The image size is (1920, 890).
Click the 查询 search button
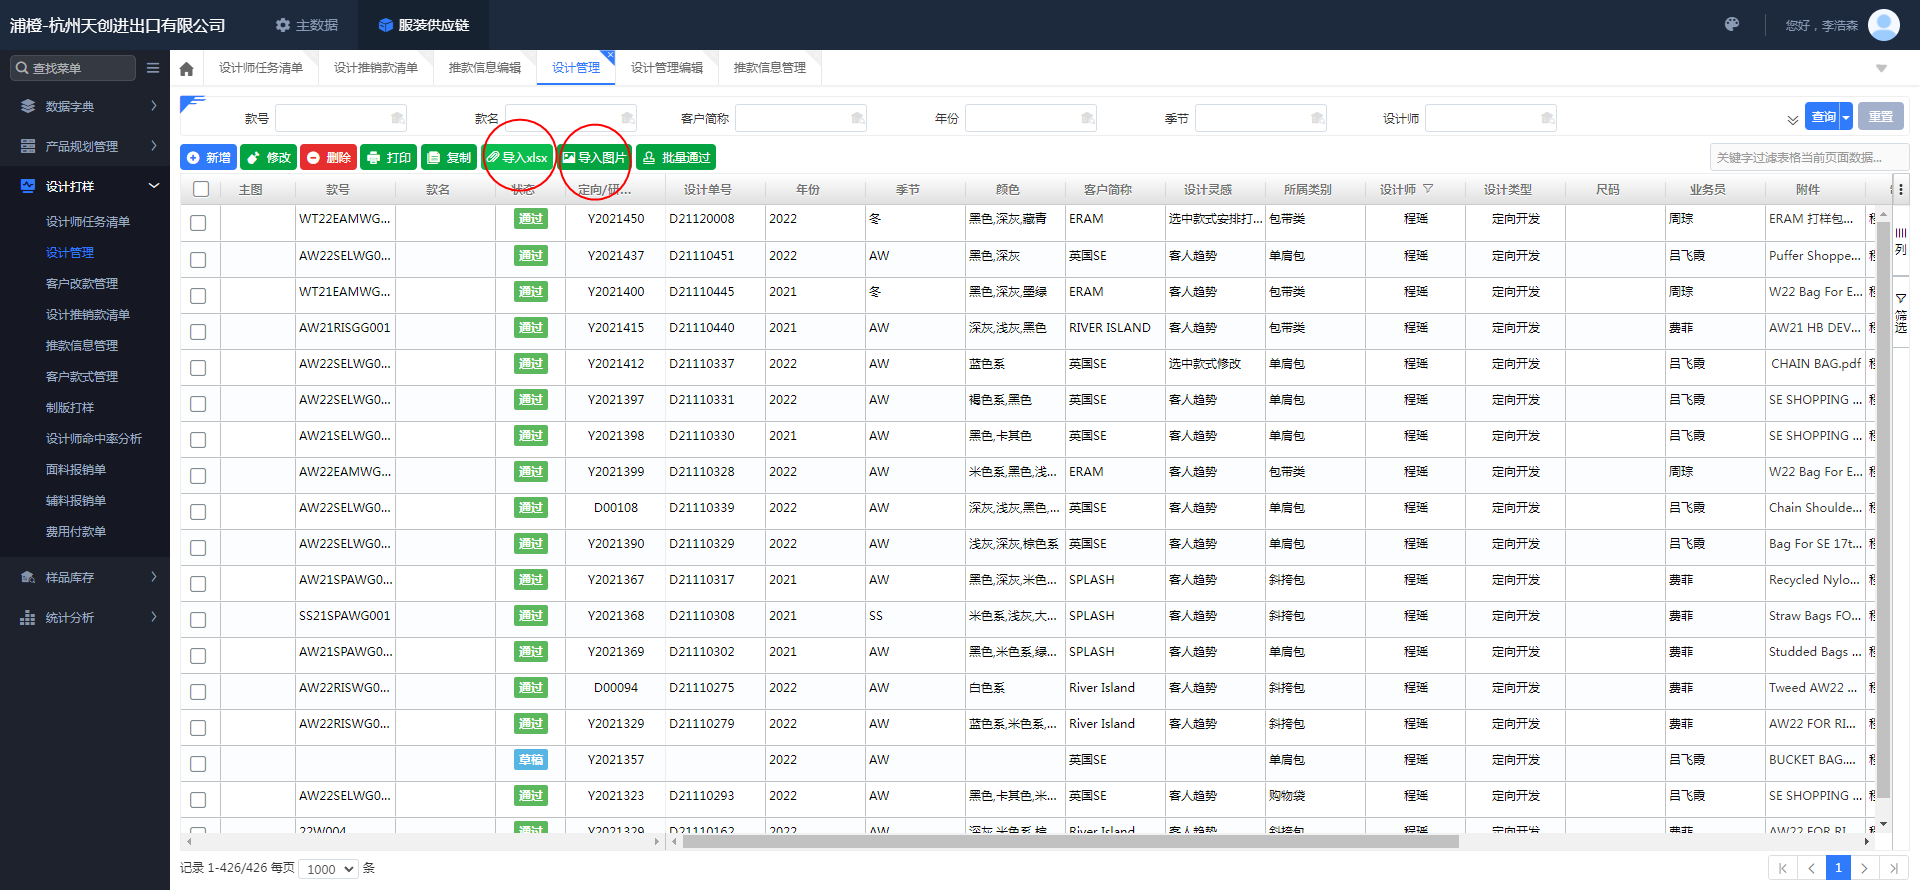pyautogui.click(x=1823, y=117)
